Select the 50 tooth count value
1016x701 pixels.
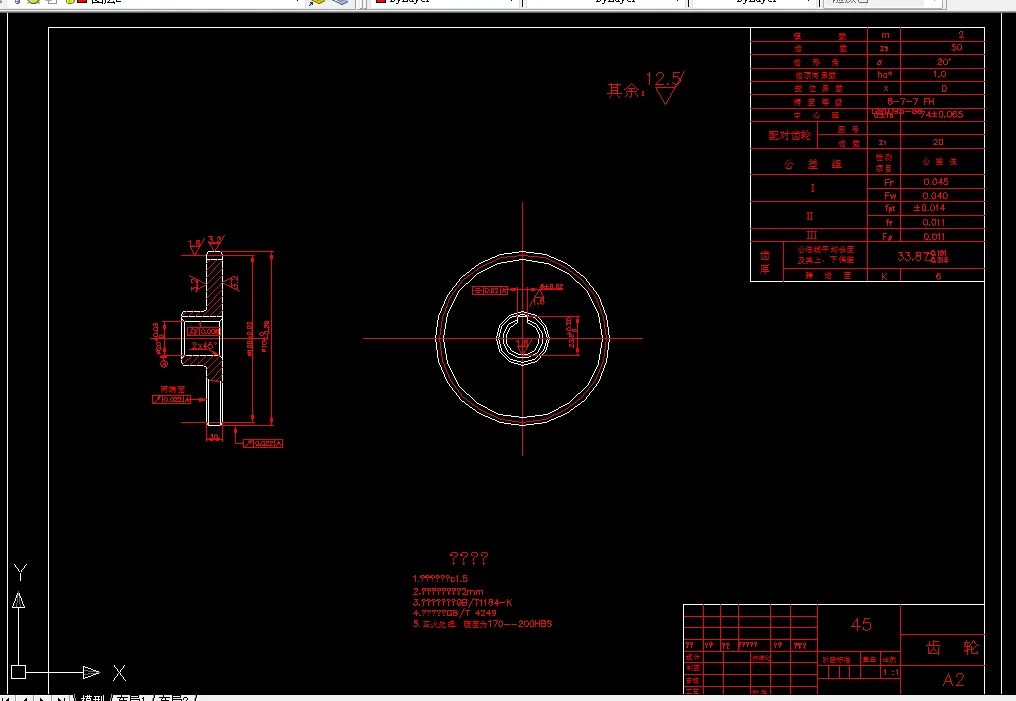pyautogui.click(x=956, y=48)
